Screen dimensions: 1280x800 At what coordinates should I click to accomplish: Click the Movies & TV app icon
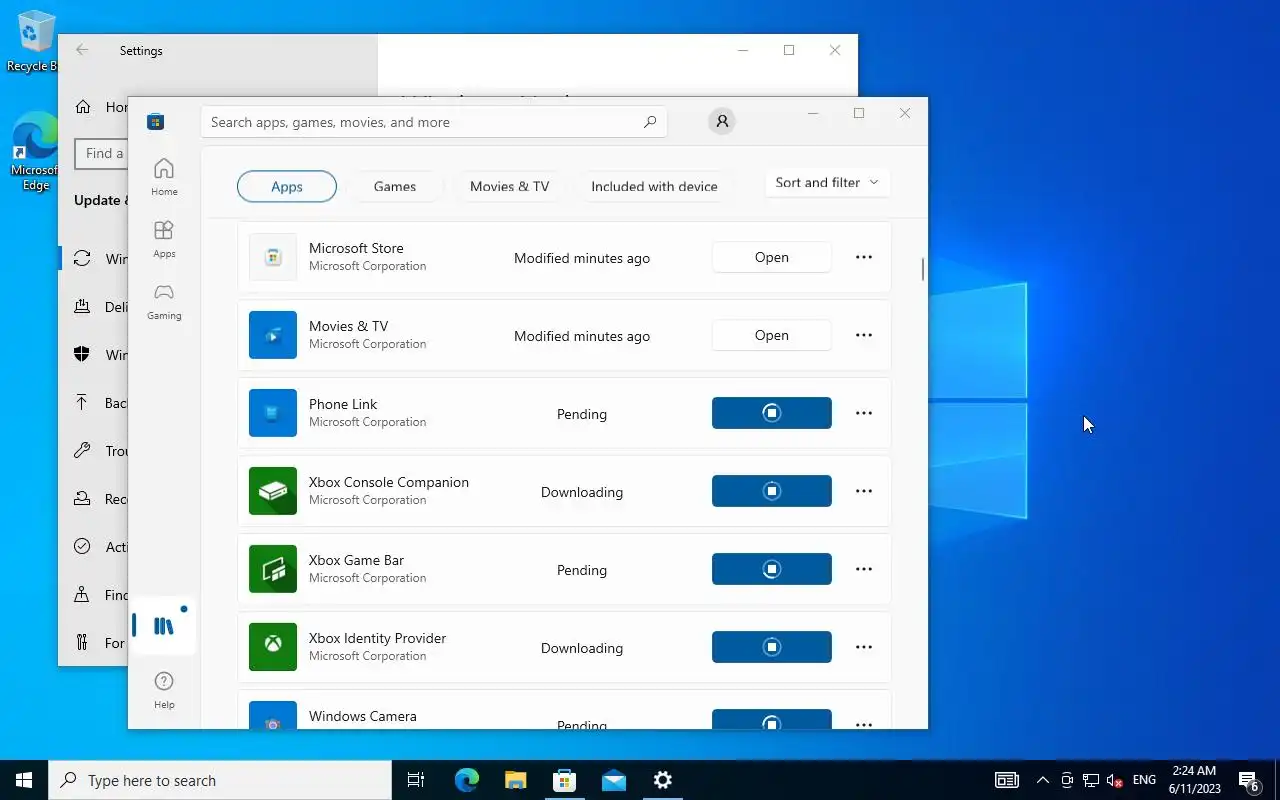(x=273, y=335)
